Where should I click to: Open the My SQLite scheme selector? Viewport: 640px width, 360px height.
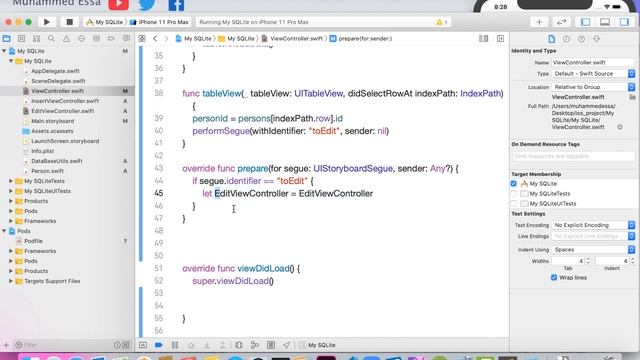pos(104,22)
